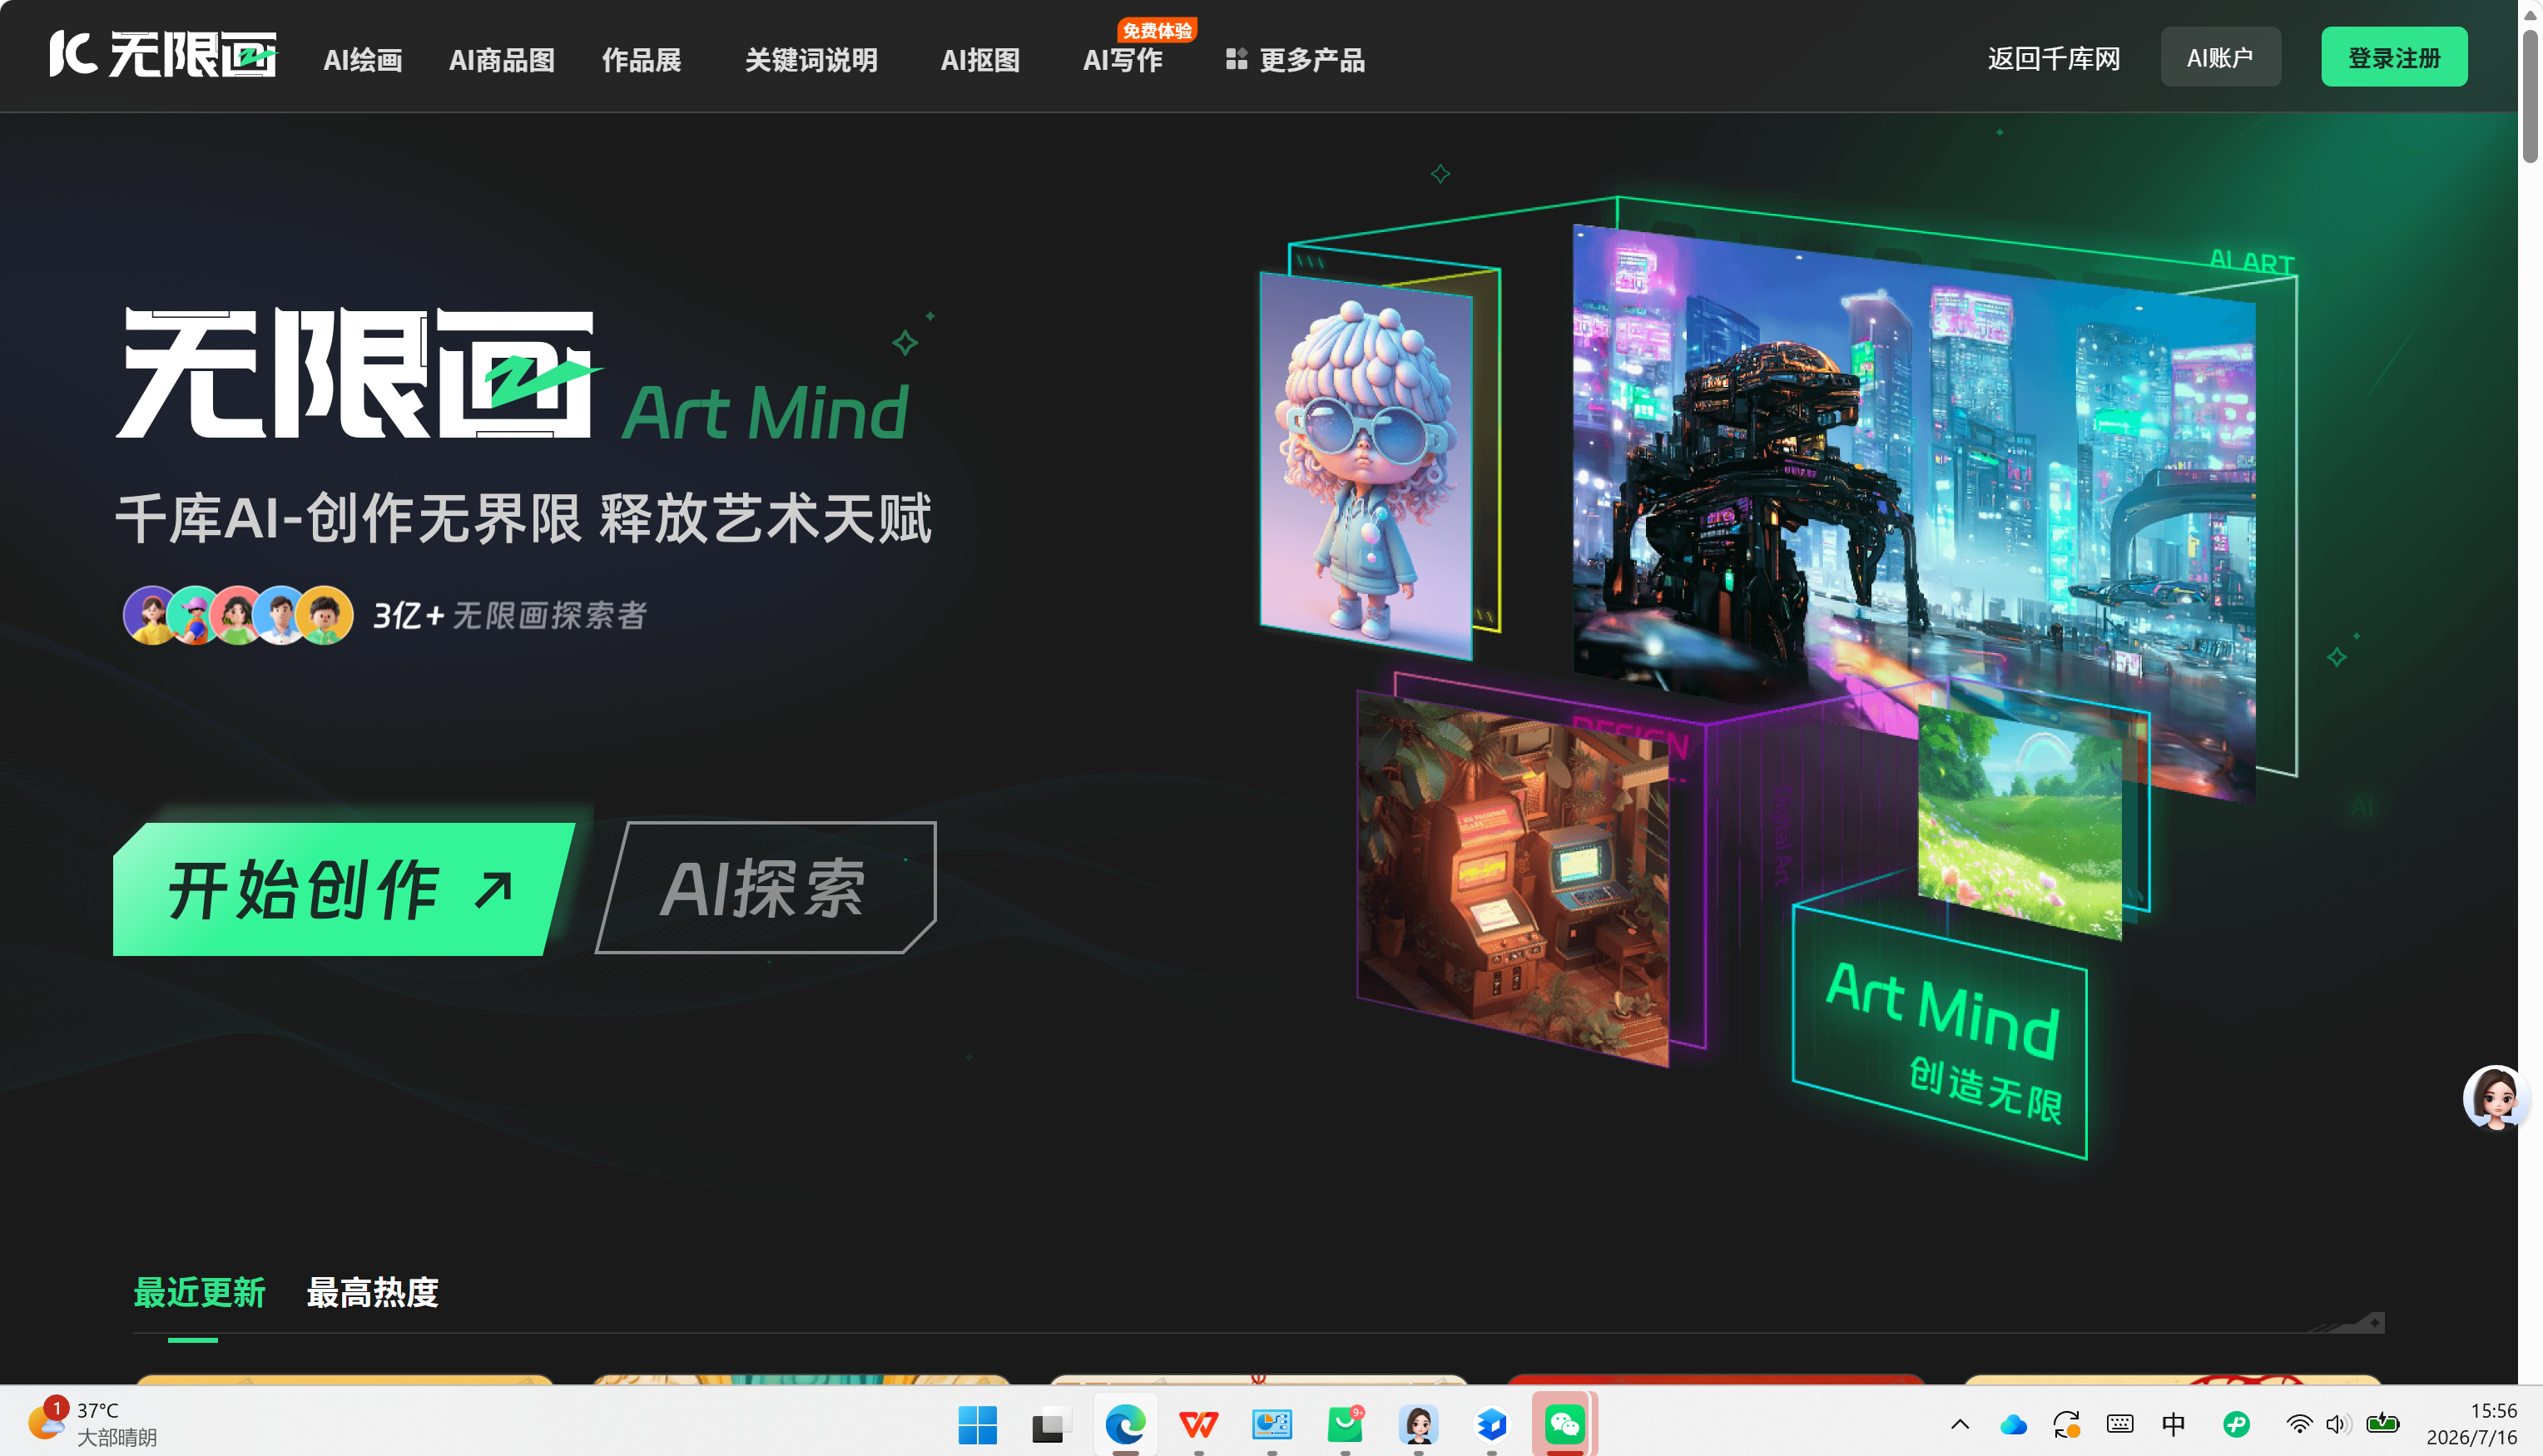Screen dimensions: 2543x1456
Task: Click the 免费体验 badge above AI写作
Action: tap(1157, 30)
